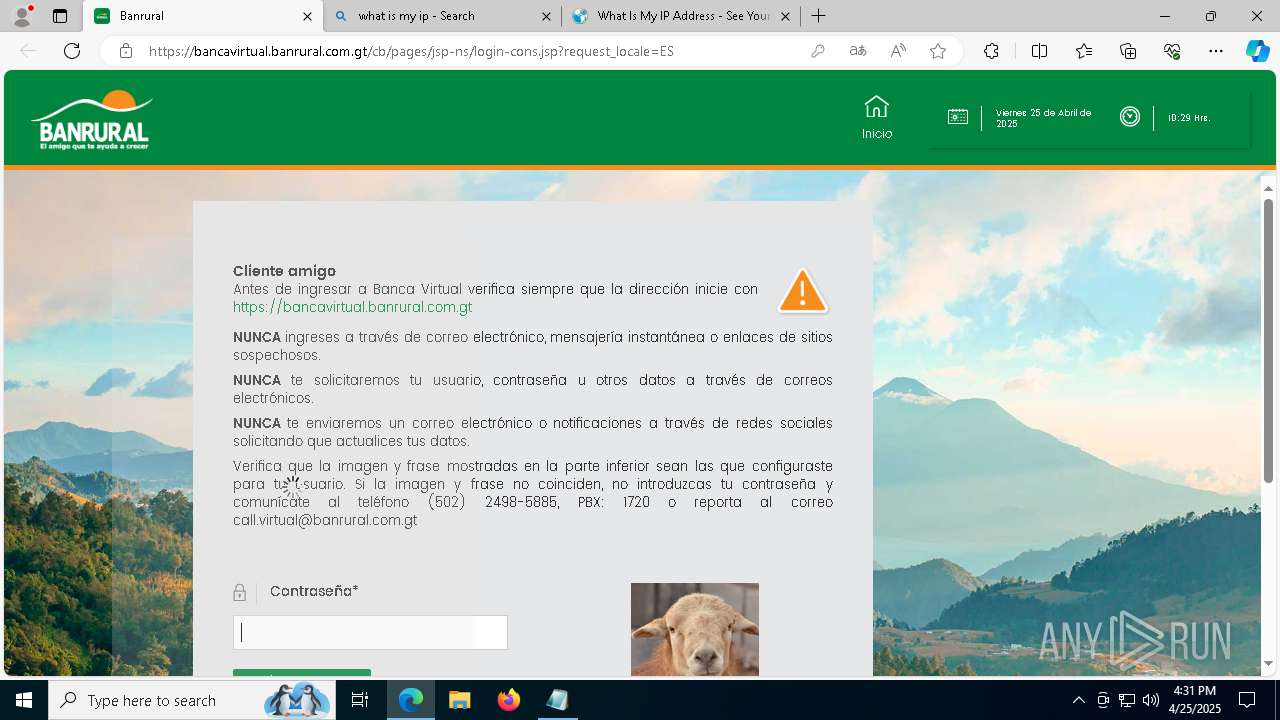Switch to What Is My IP Address tab
The height and width of the screenshot is (720, 1280).
click(681, 16)
